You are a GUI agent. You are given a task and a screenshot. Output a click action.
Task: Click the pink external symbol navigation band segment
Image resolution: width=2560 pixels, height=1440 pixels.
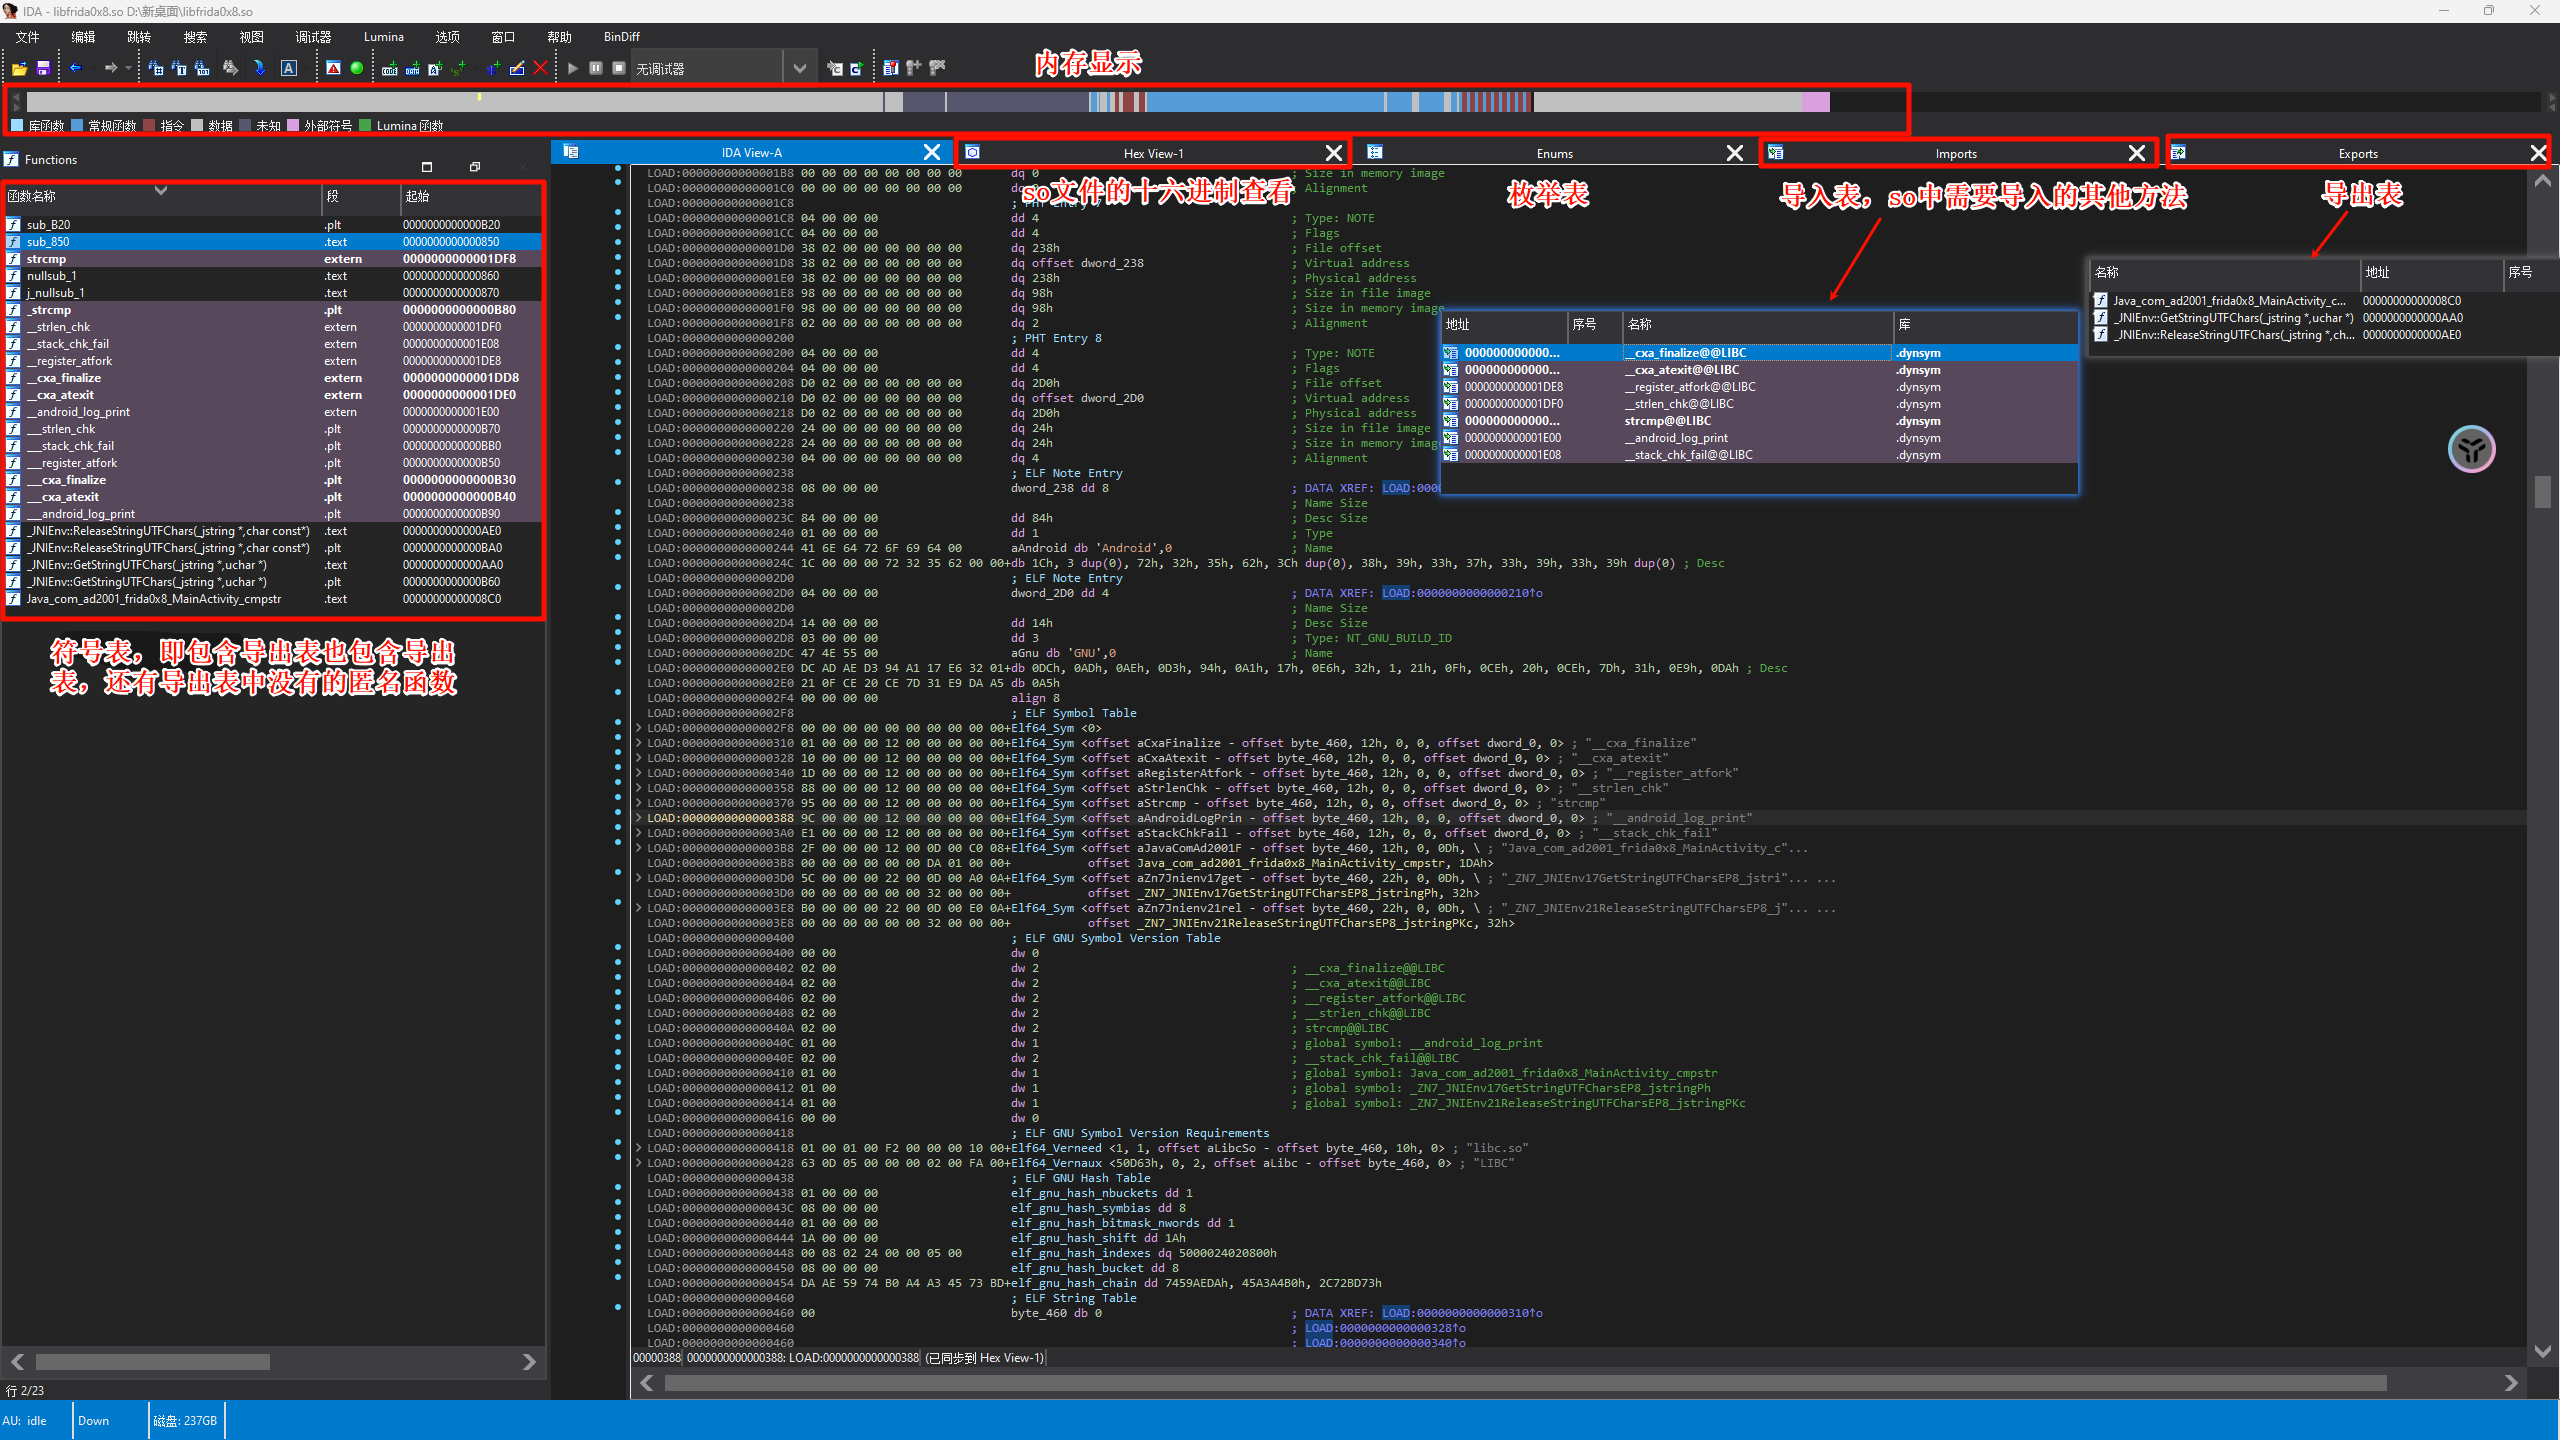click(1815, 102)
